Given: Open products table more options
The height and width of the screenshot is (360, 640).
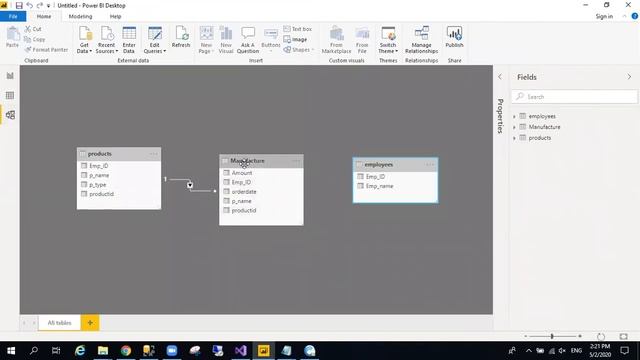Looking at the screenshot, I should [x=153, y=154].
